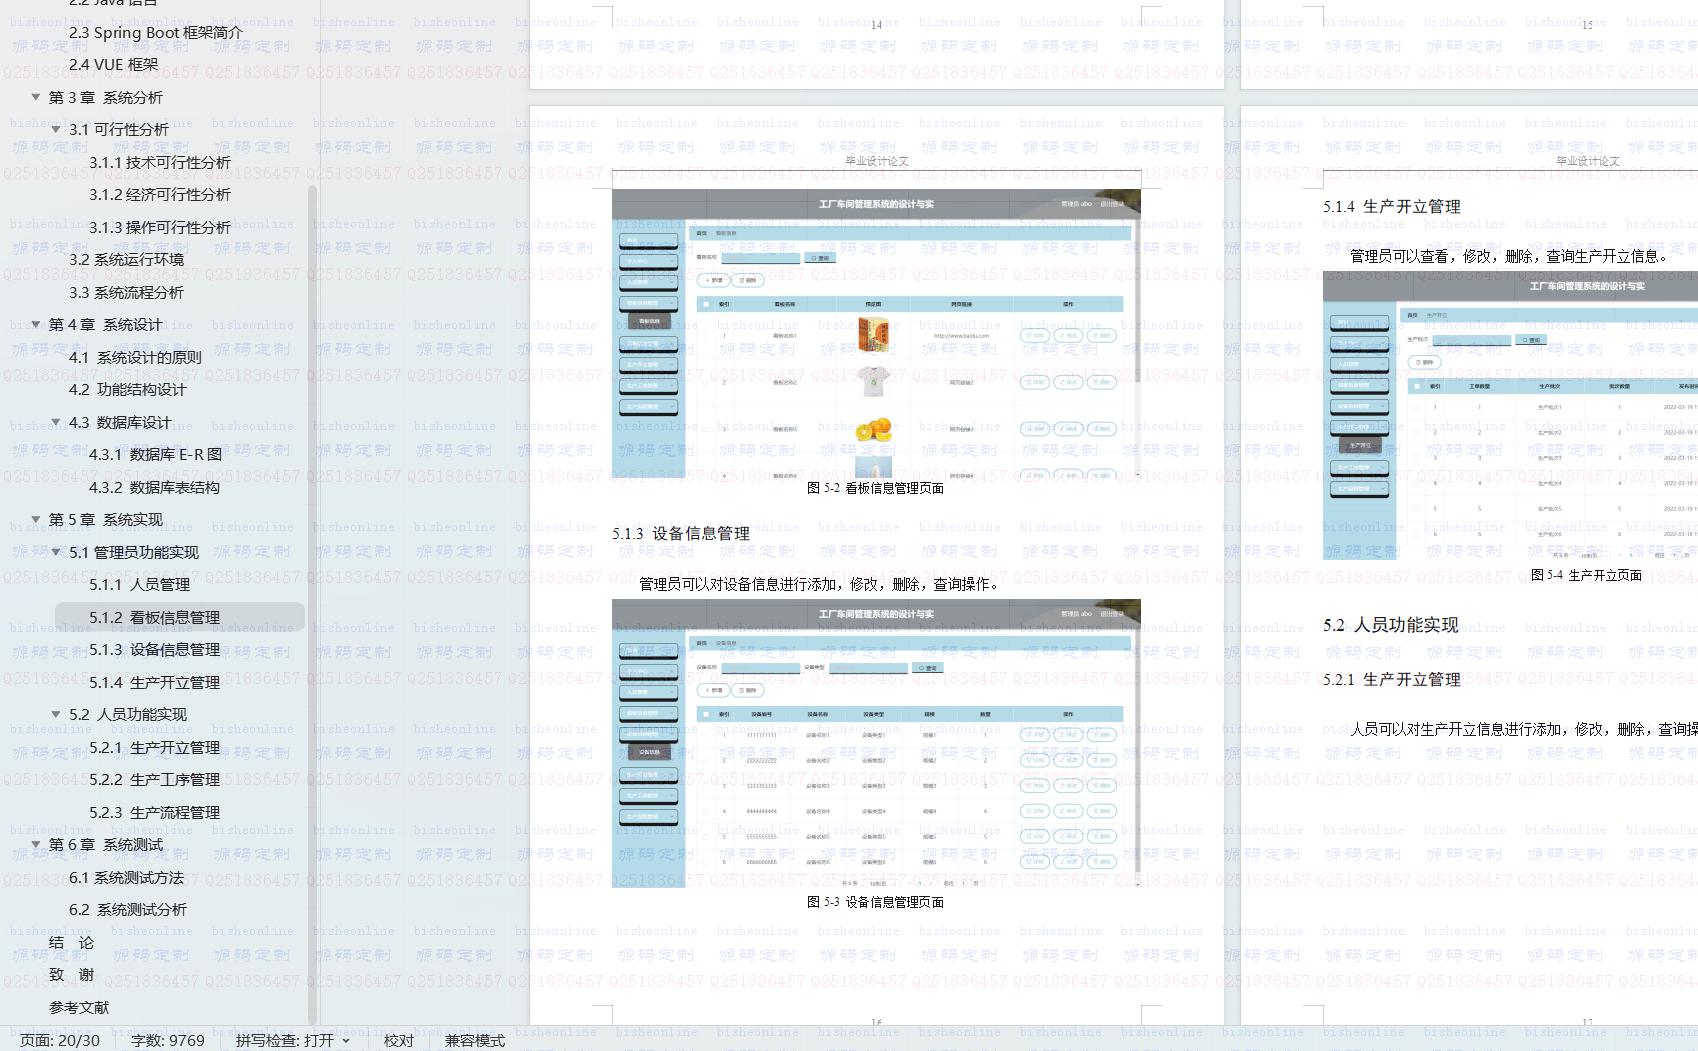Open section 3.3 系统流程分析

[126, 292]
